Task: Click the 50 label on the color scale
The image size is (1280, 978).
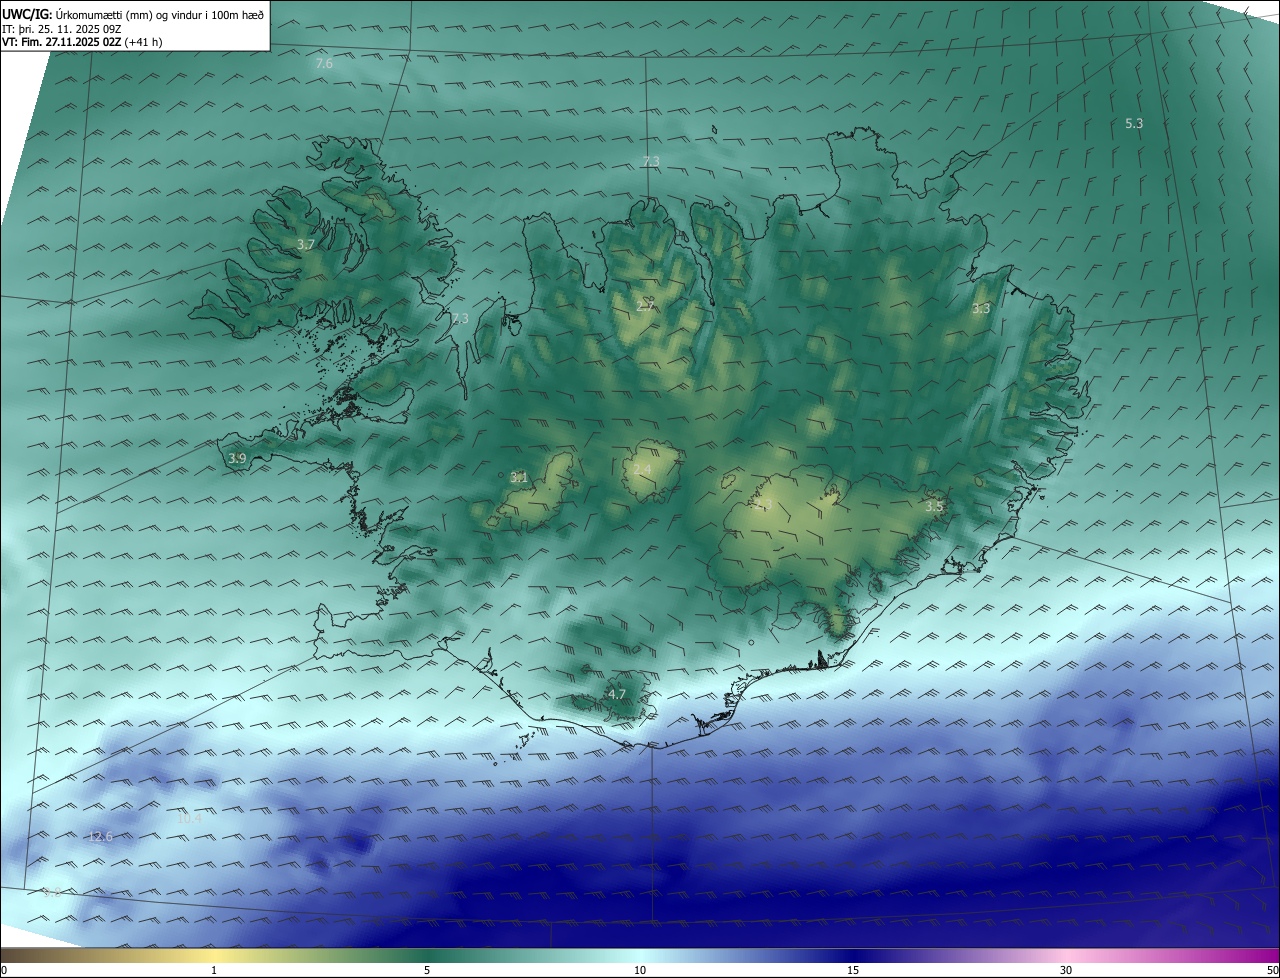Action: click(x=1272, y=970)
